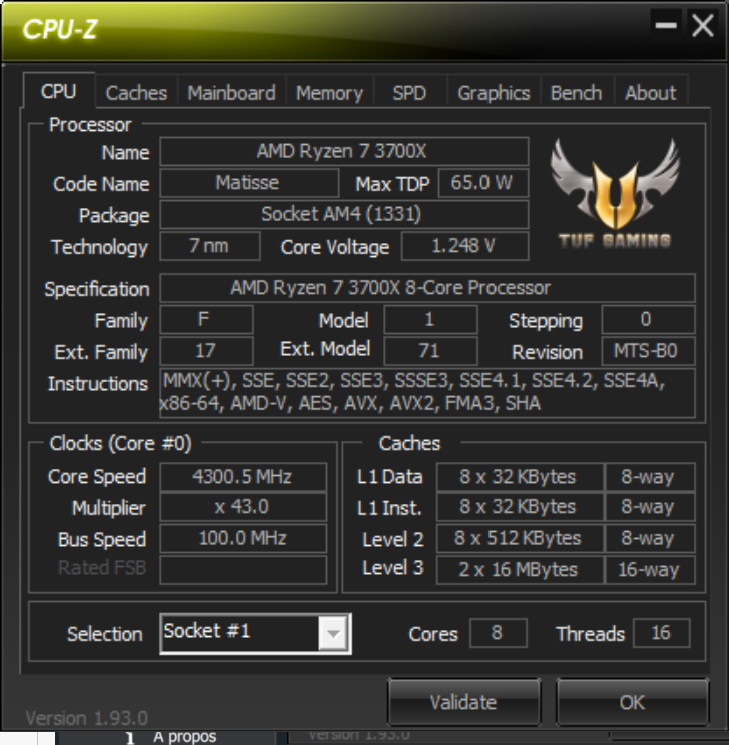The width and height of the screenshot is (729, 745).
Task: Click the Threads count field
Action: coord(661,633)
